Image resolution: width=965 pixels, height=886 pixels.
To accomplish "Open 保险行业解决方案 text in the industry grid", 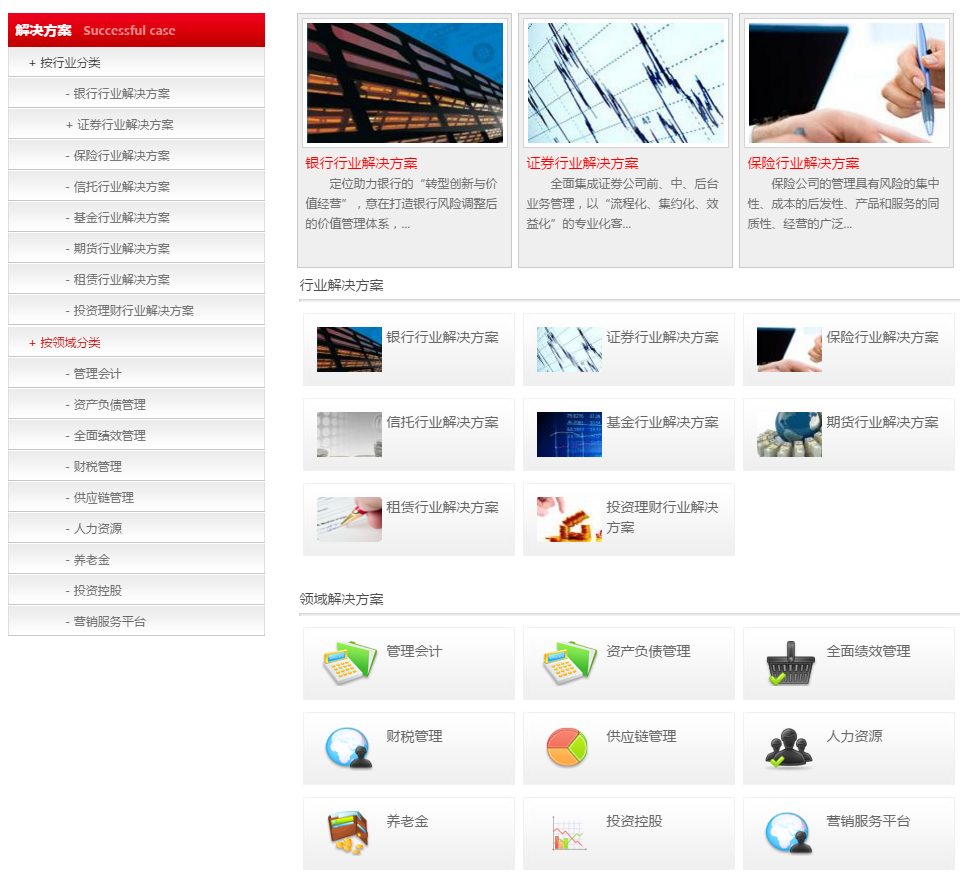I will (x=883, y=337).
